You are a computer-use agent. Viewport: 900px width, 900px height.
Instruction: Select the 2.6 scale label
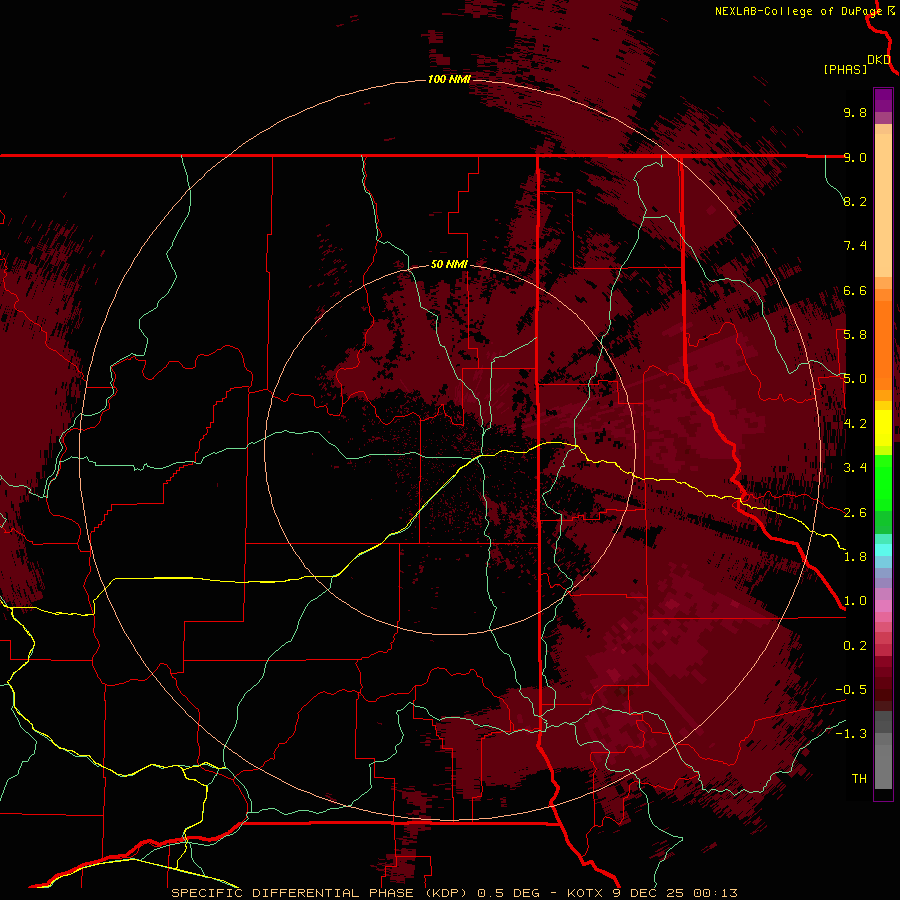855,513
